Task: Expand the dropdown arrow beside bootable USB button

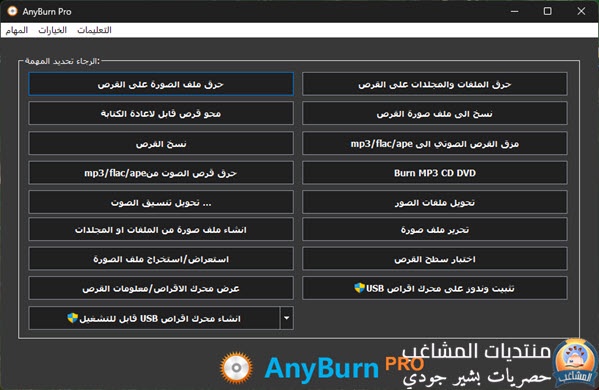Action: (x=287, y=318)
